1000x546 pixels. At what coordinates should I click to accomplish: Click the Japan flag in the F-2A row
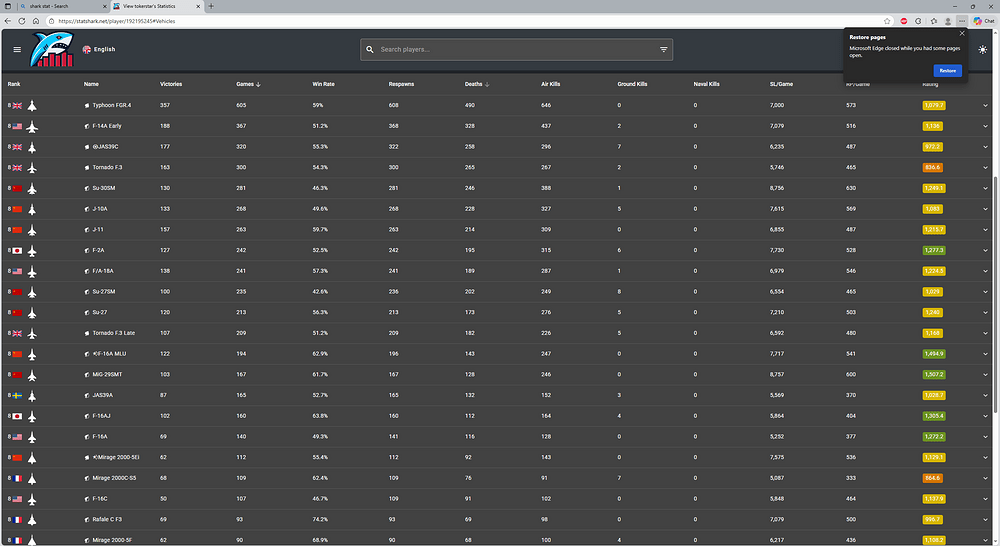pos(16,250)
